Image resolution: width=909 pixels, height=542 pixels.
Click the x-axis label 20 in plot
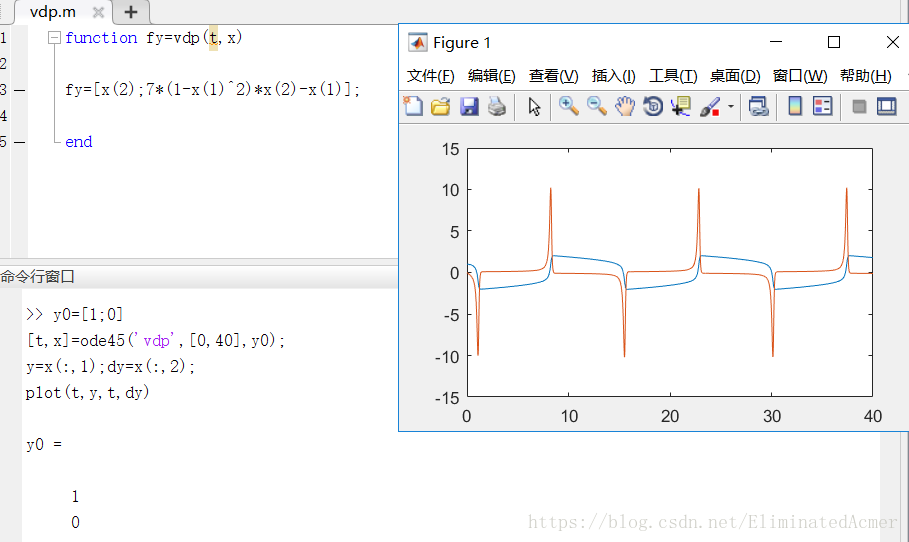[670, 416]
